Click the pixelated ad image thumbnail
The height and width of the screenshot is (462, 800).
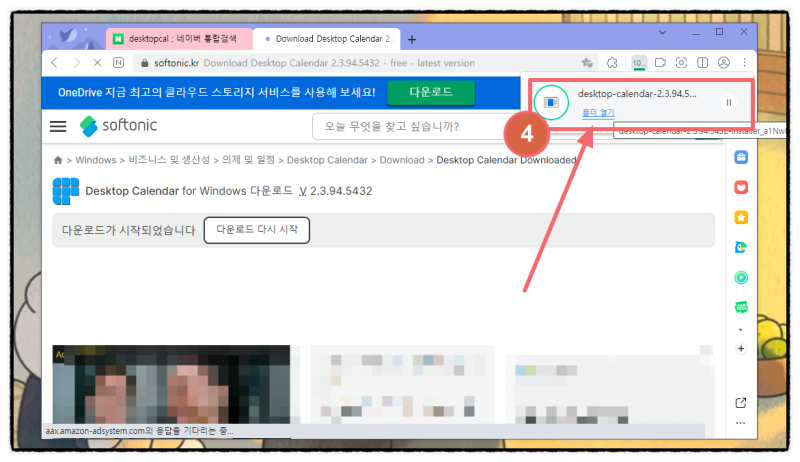pyautogui.click(x=171, y=384)
